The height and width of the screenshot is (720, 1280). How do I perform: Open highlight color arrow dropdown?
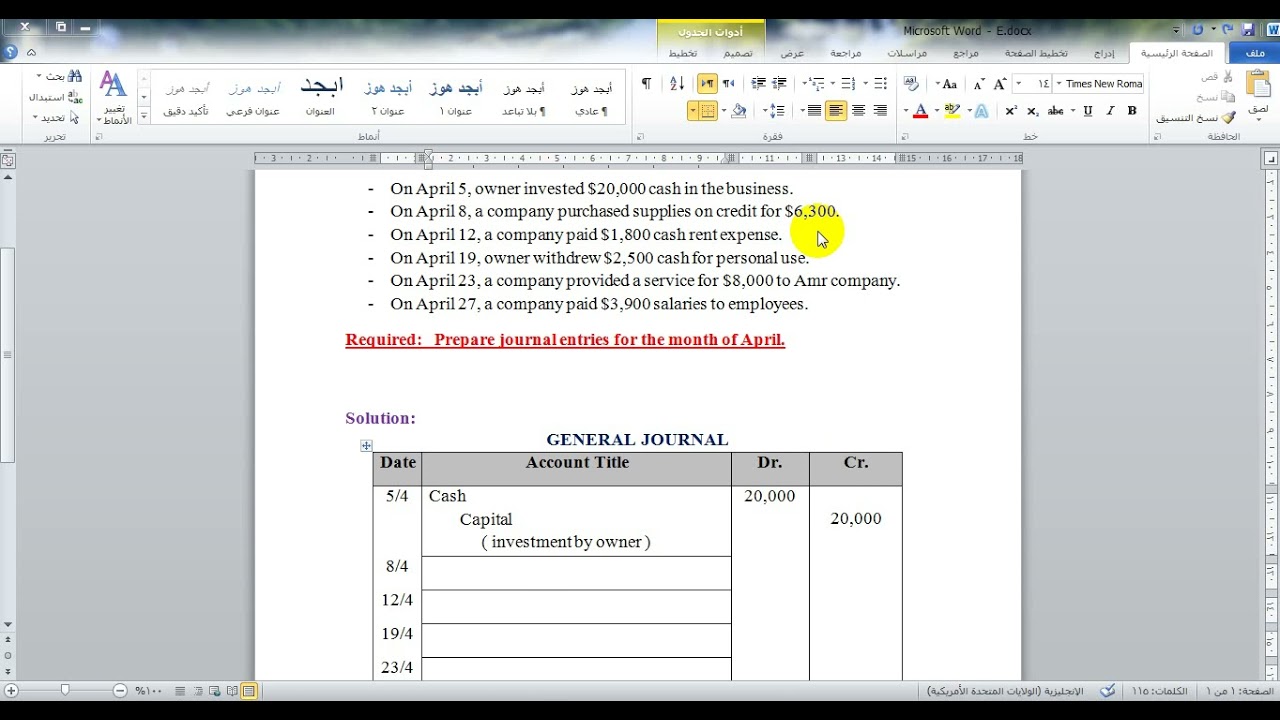coord(937,111)
